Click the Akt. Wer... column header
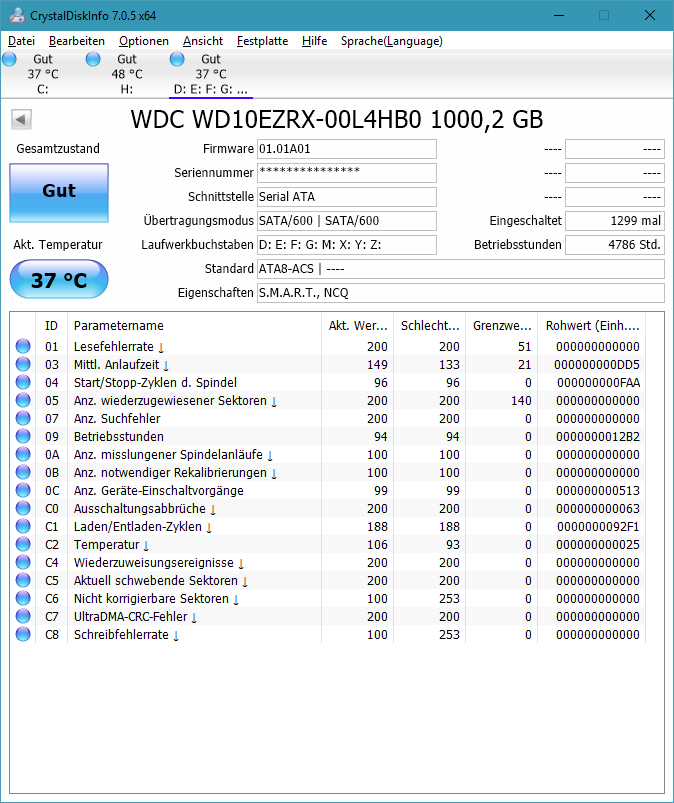 coord(357,326)
